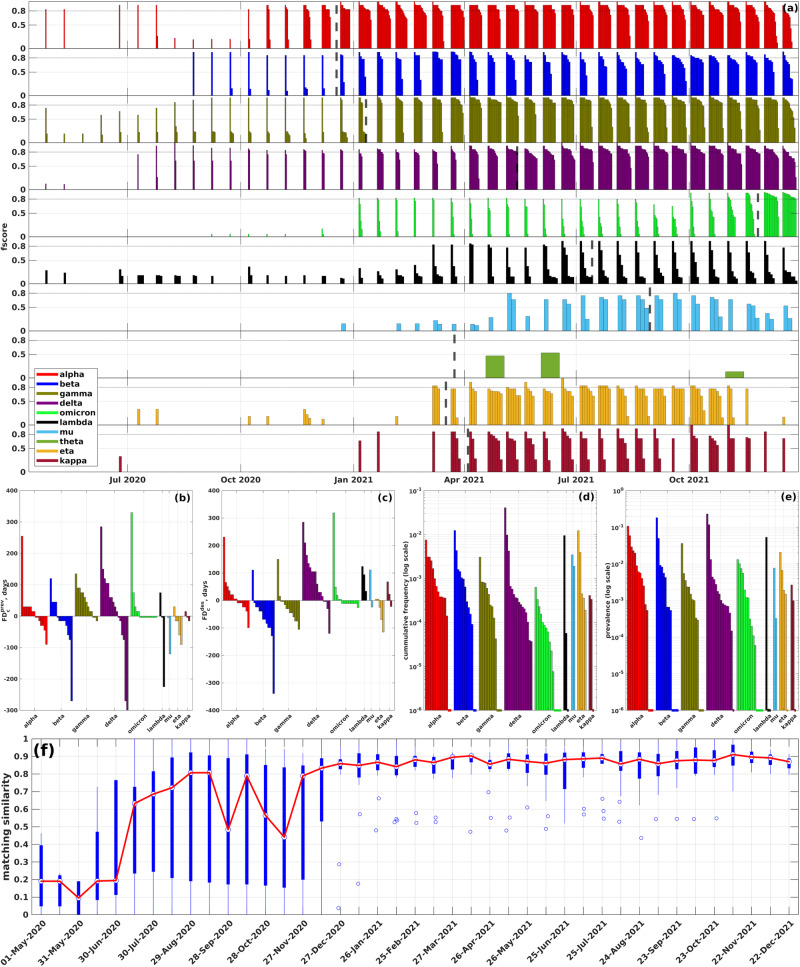This screenshot has width=800, height=967.
Task: Click the purple delta swatch in the legend
Action: [x=47, y=403]
